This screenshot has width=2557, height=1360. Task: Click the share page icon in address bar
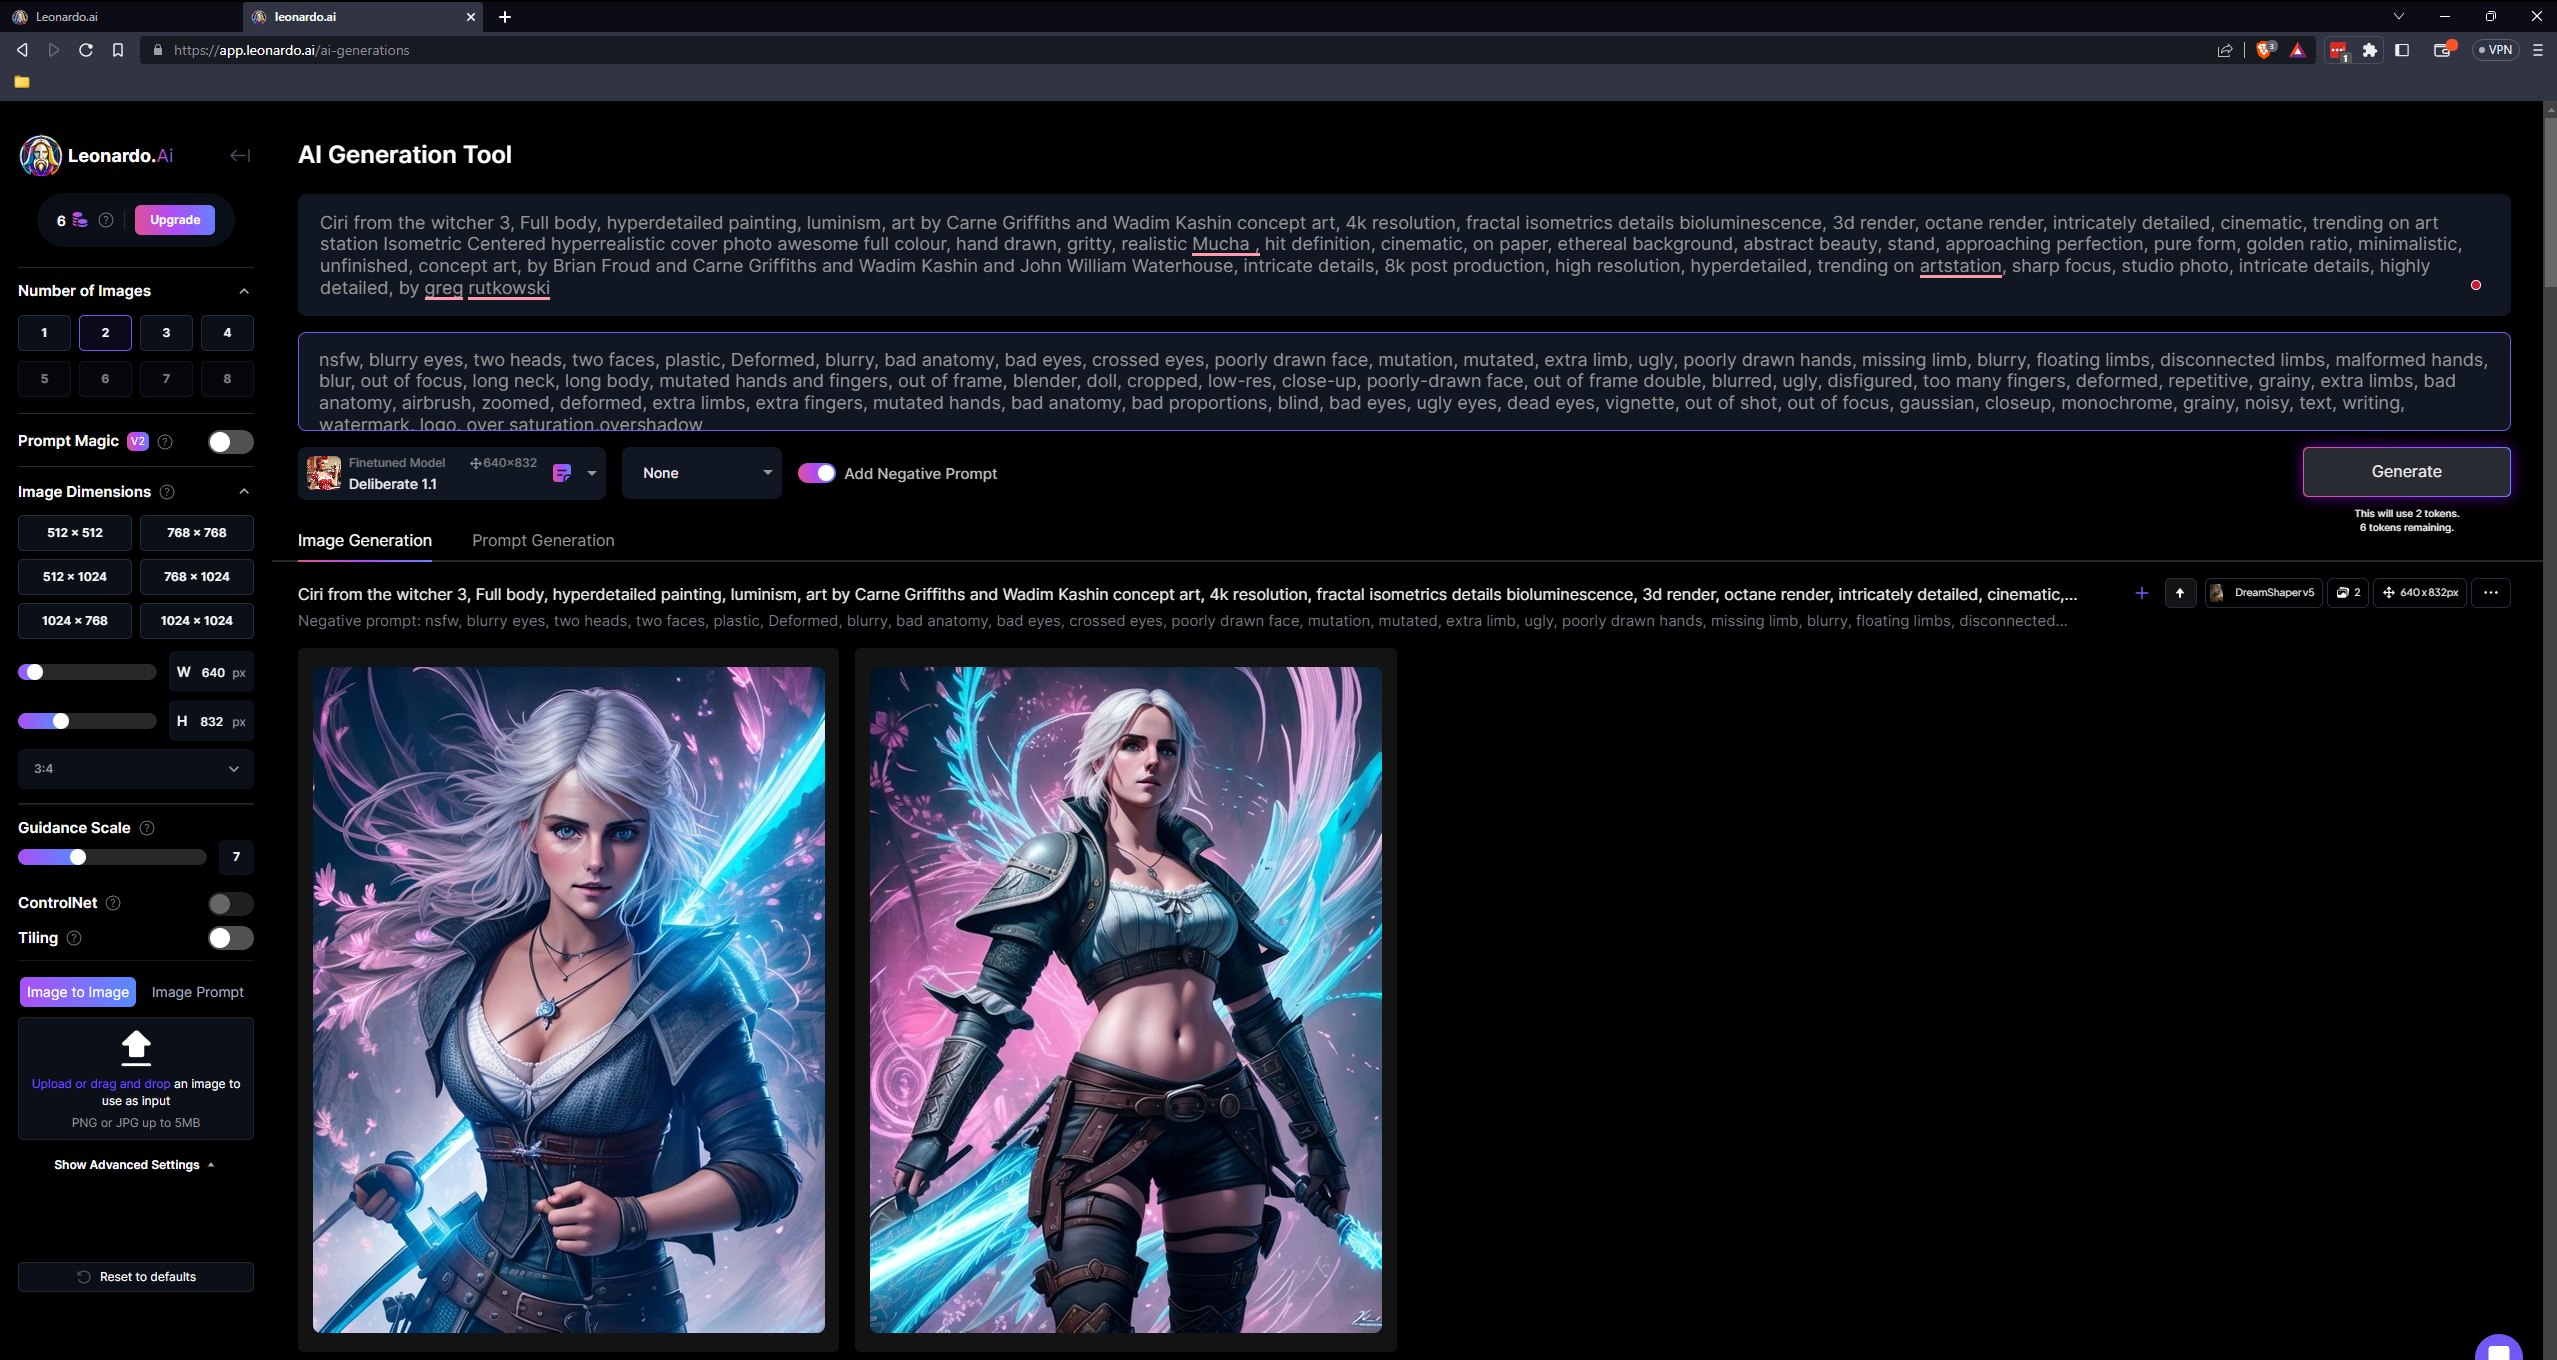point(2225,50)
